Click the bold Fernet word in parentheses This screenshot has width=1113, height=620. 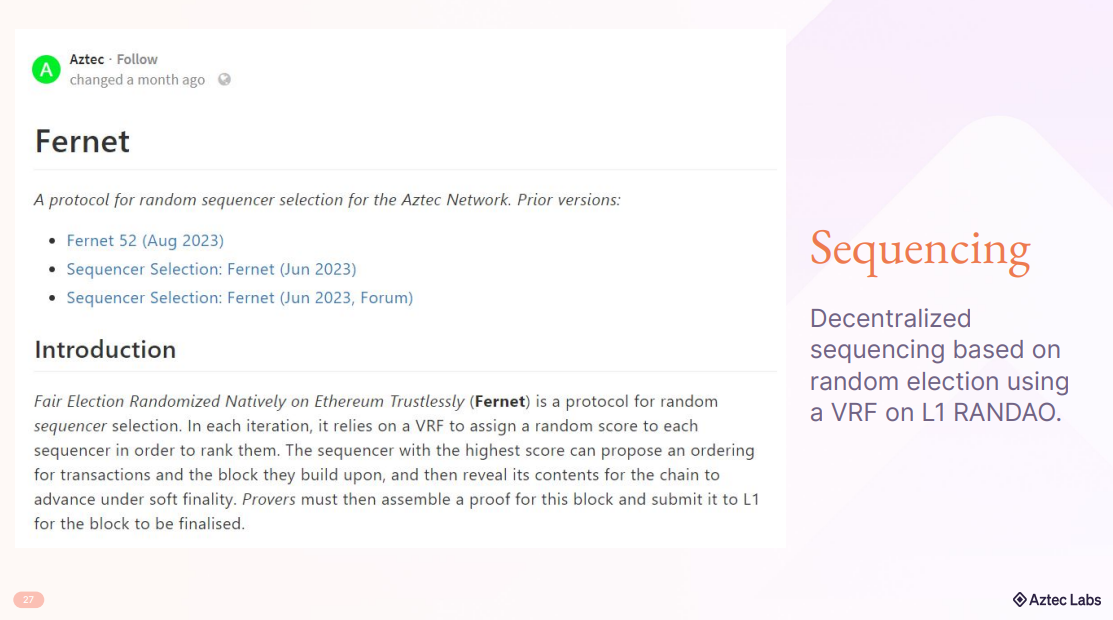pyautogui.click(x=500, y=401)
